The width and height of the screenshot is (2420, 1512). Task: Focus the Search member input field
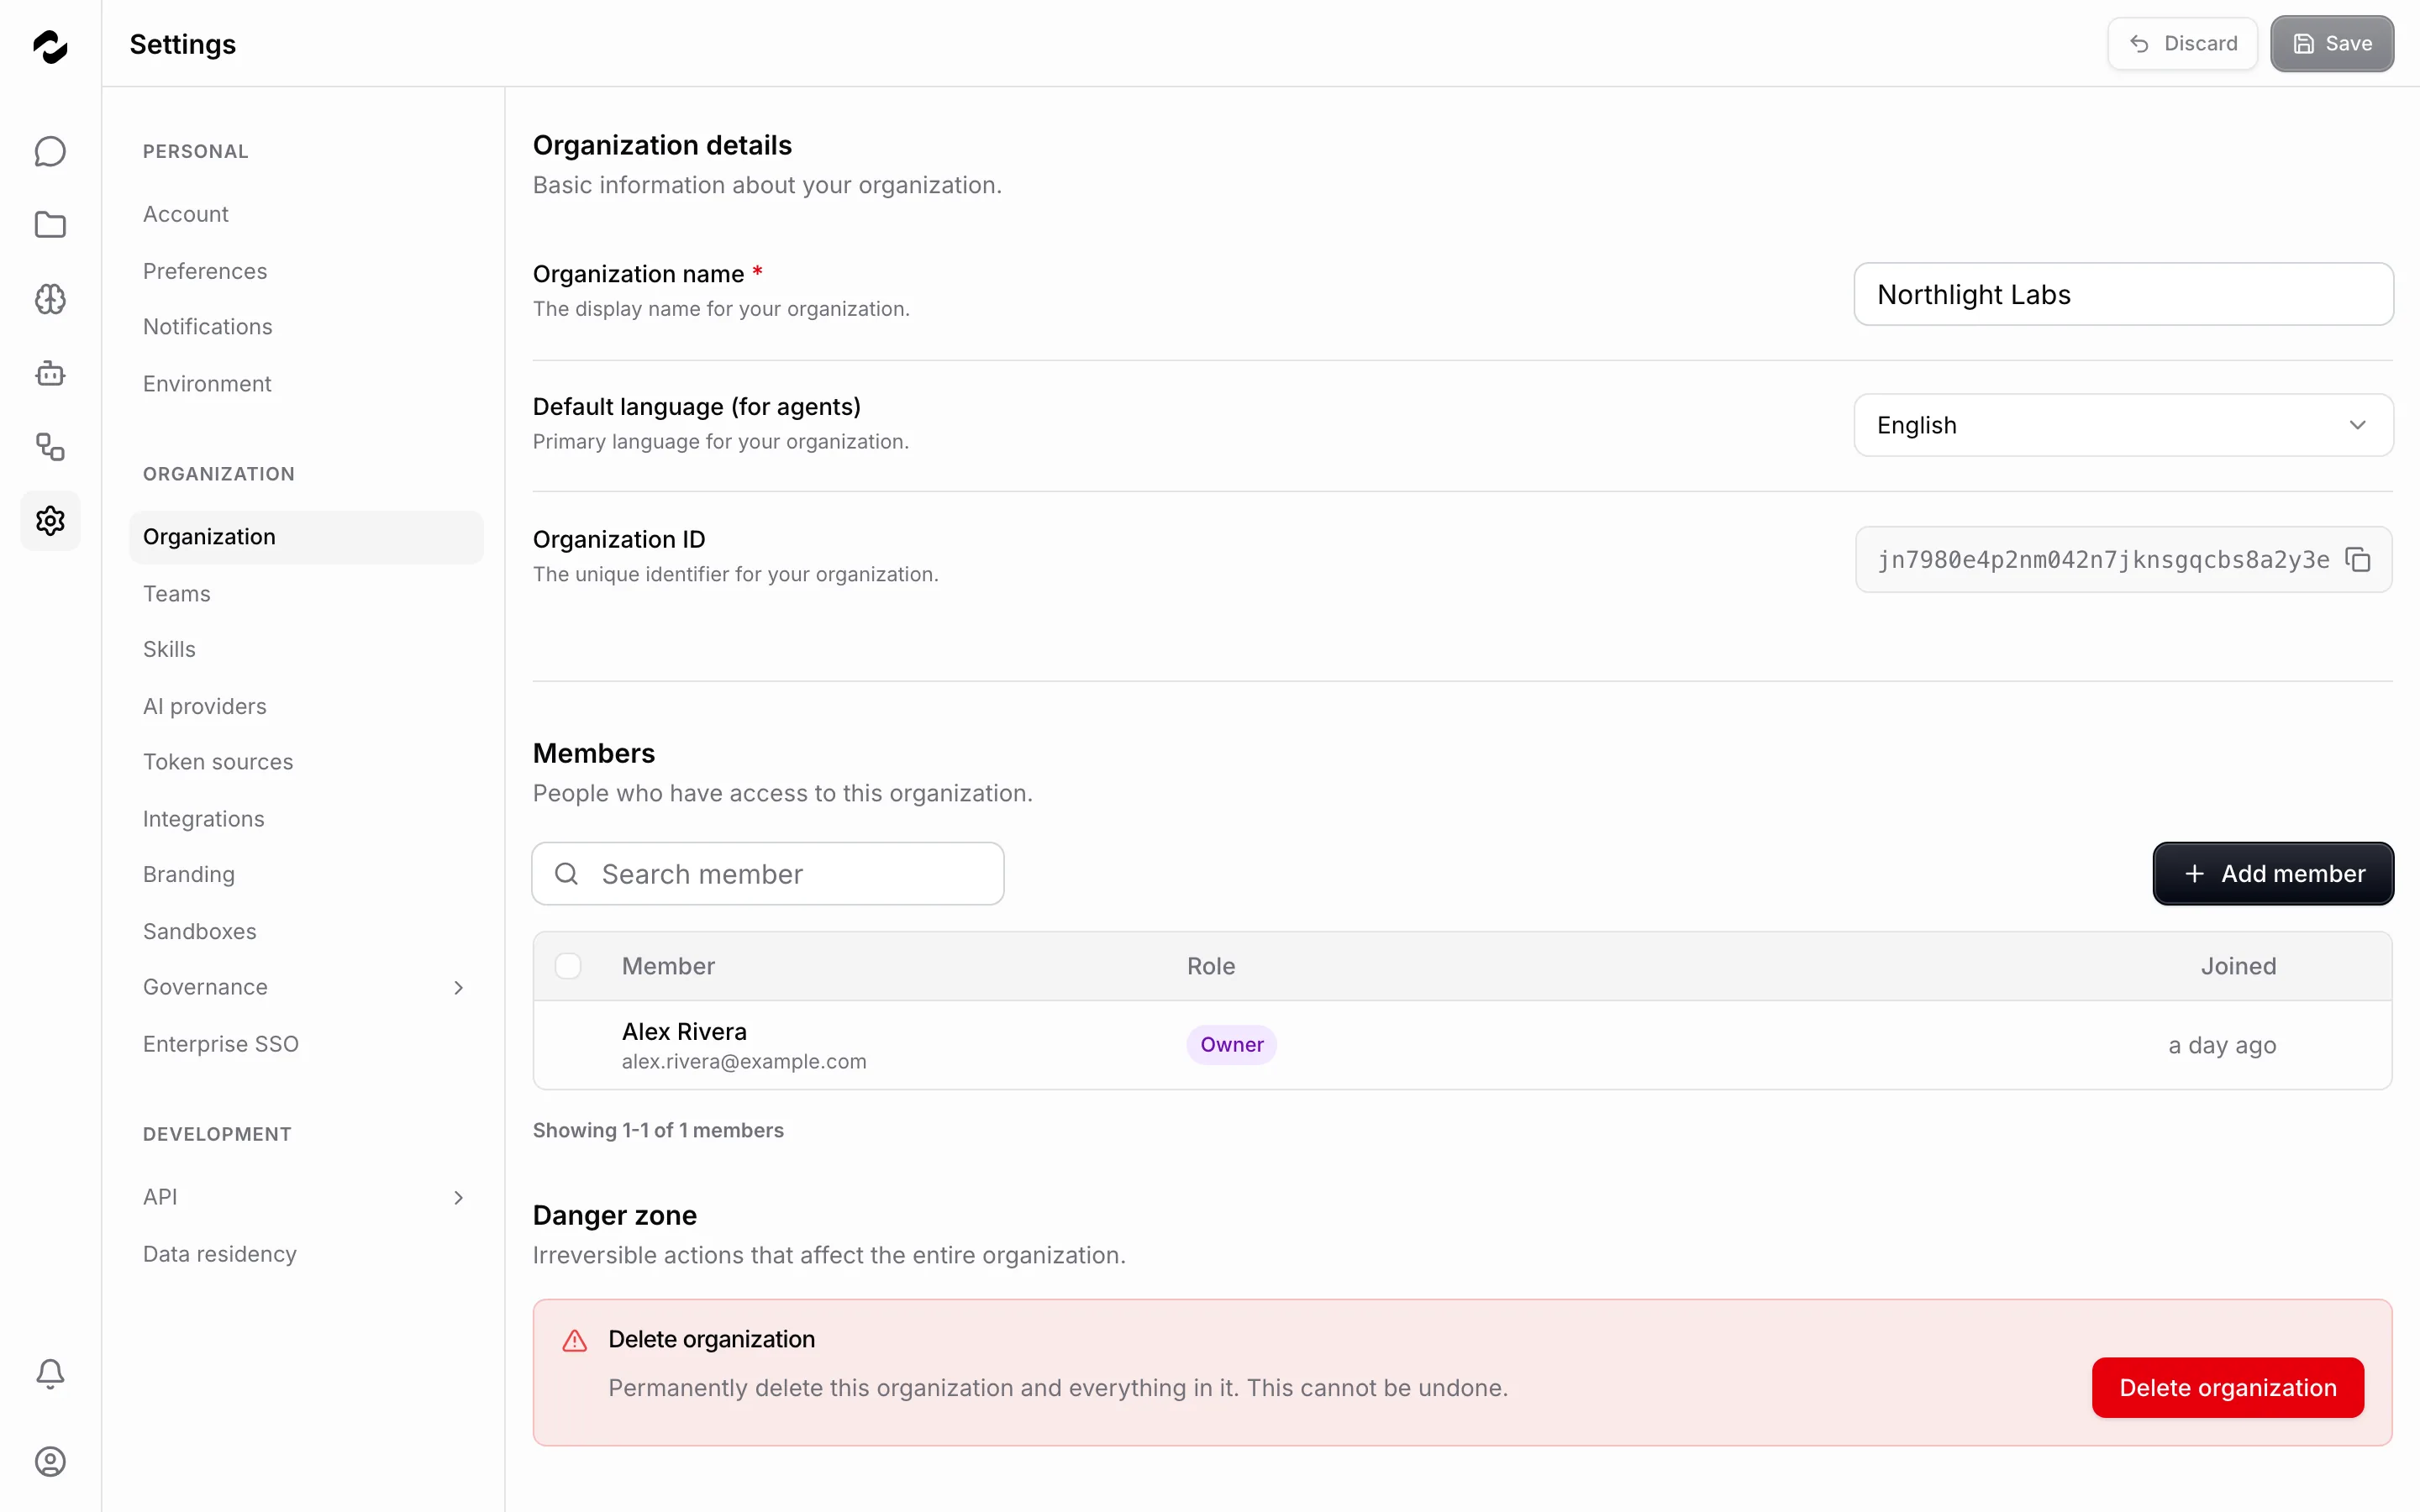768,874
